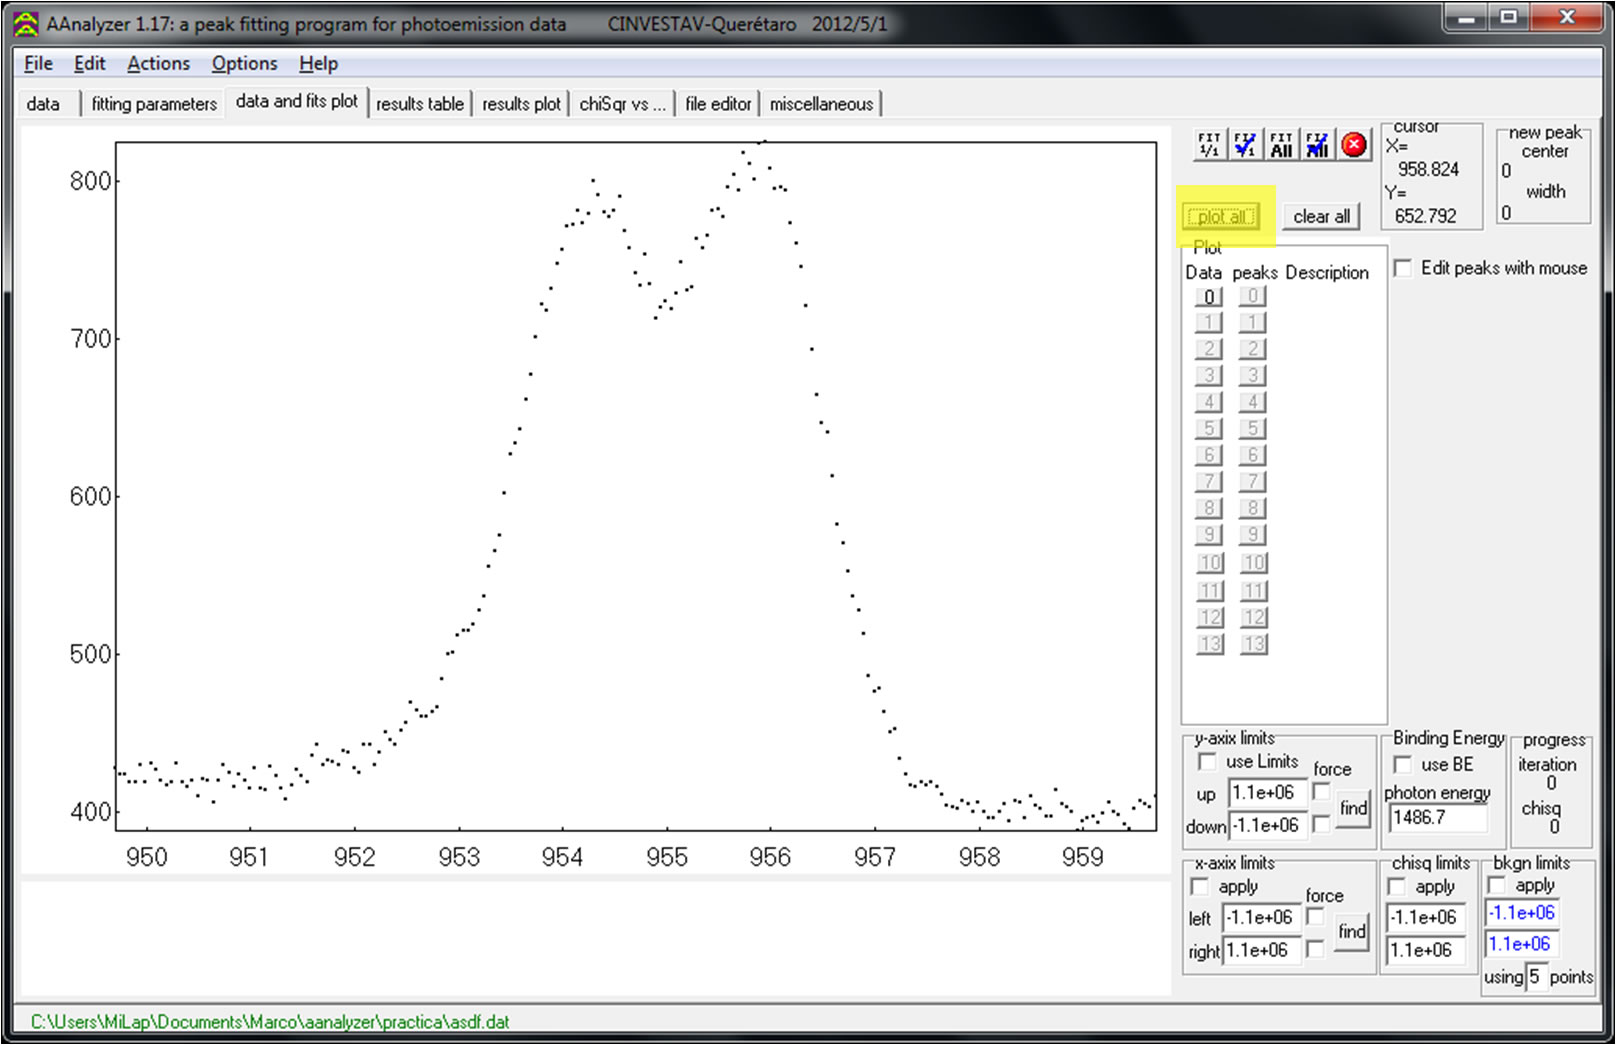Enable Edit peaks with mouse checkbox
This screenshot has height=1045, width=1616.
[1403, 268]
